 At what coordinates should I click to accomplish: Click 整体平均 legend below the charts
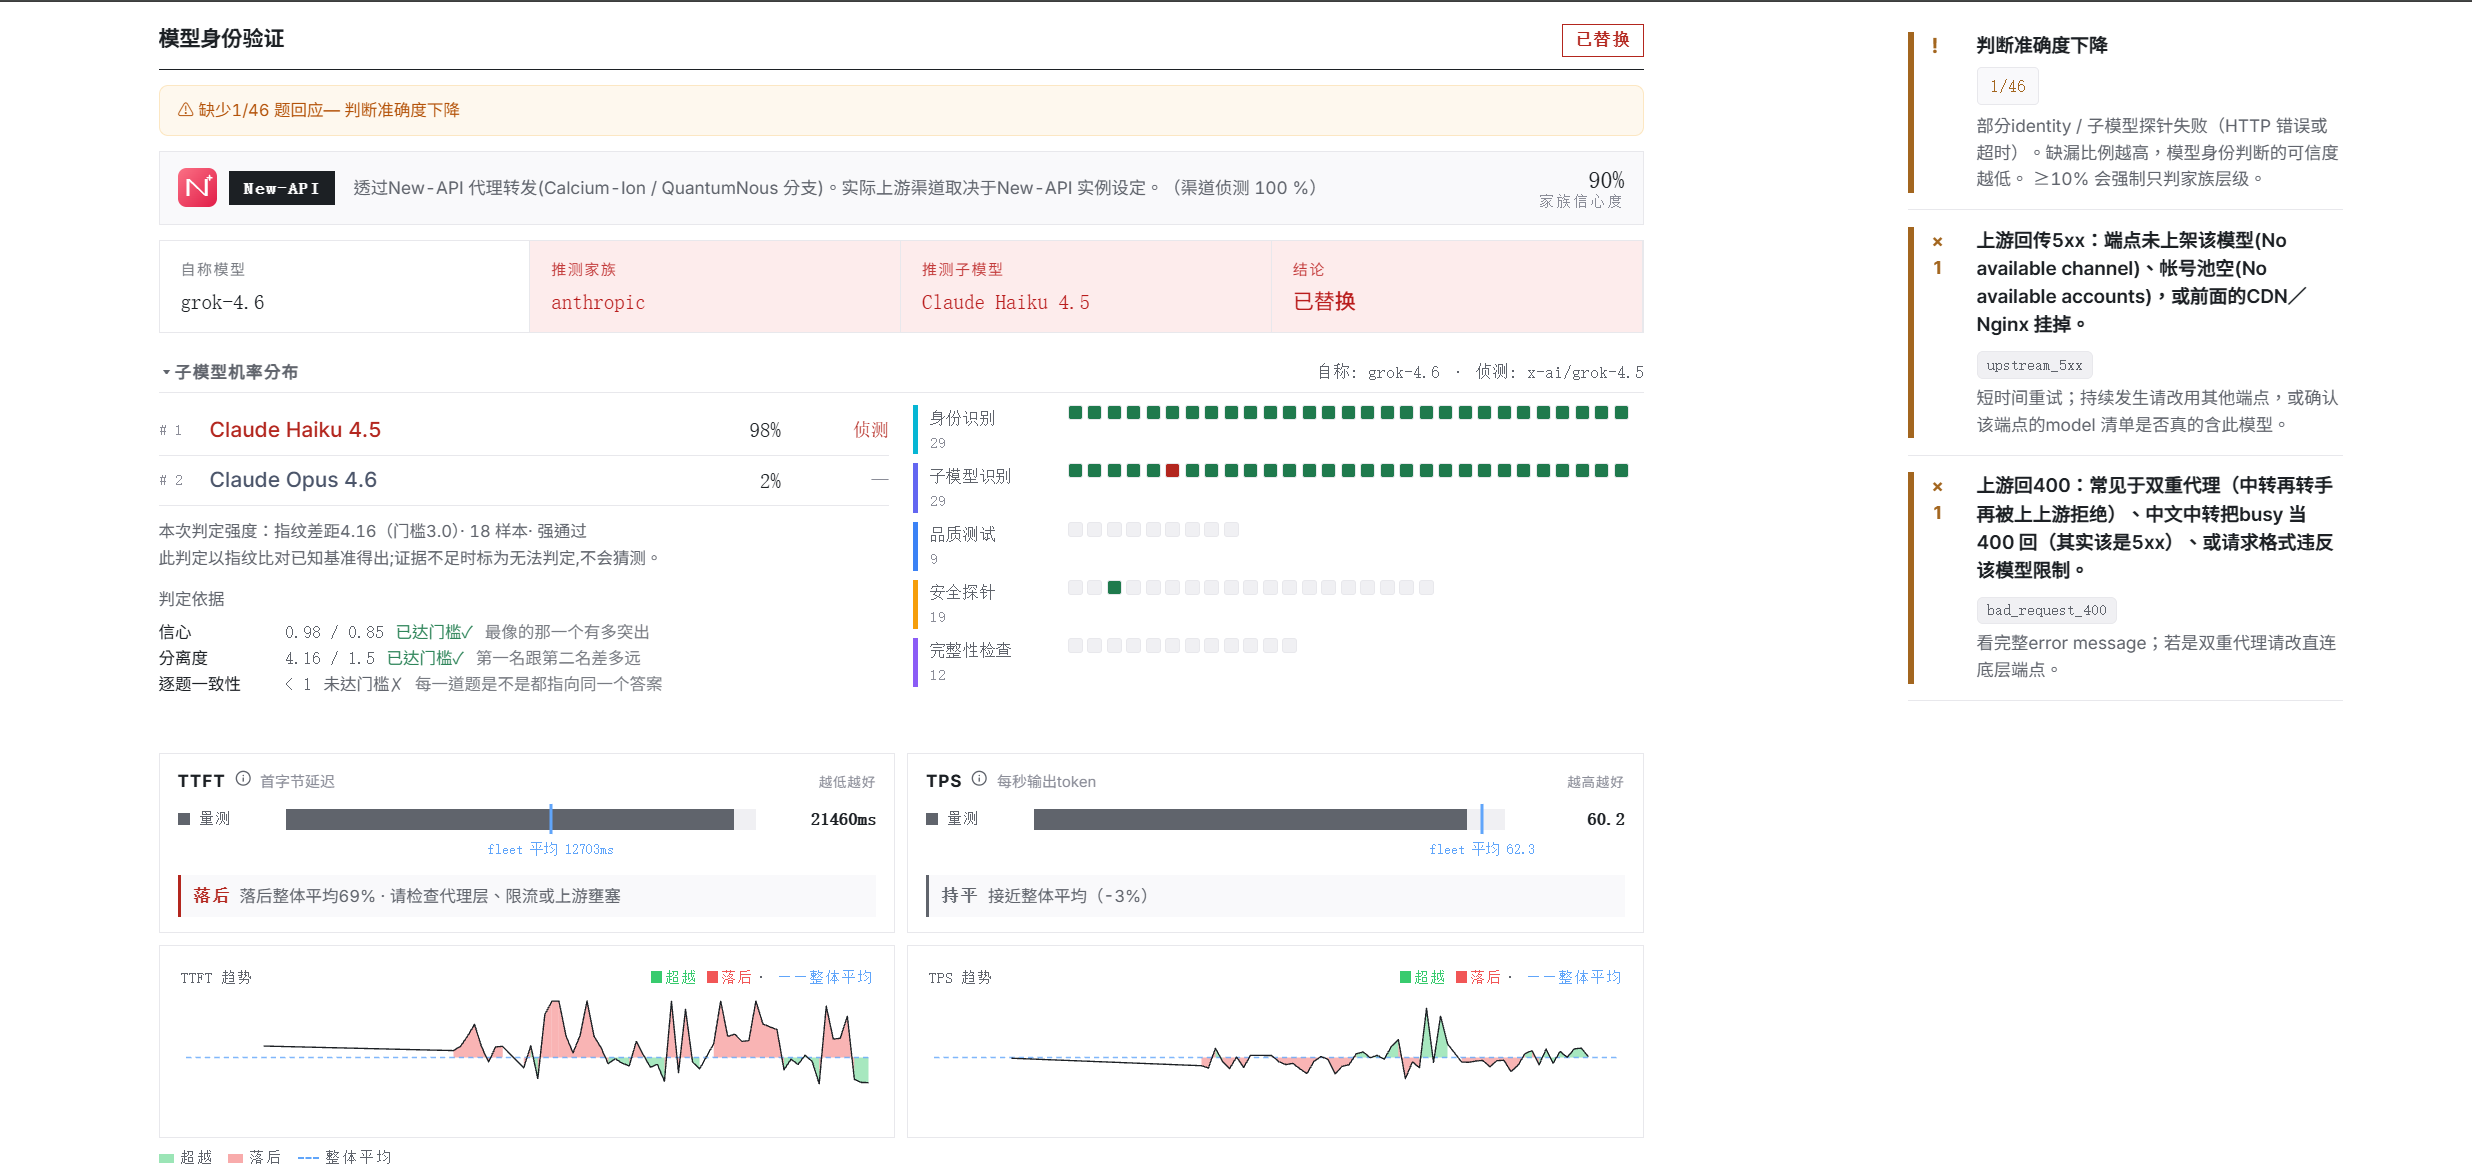pos(344,1157)
